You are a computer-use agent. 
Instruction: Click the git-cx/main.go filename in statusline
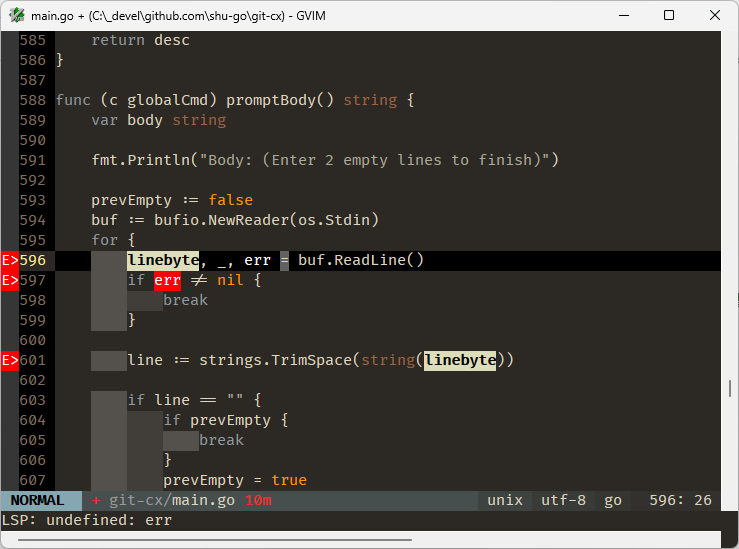point(172,500)
